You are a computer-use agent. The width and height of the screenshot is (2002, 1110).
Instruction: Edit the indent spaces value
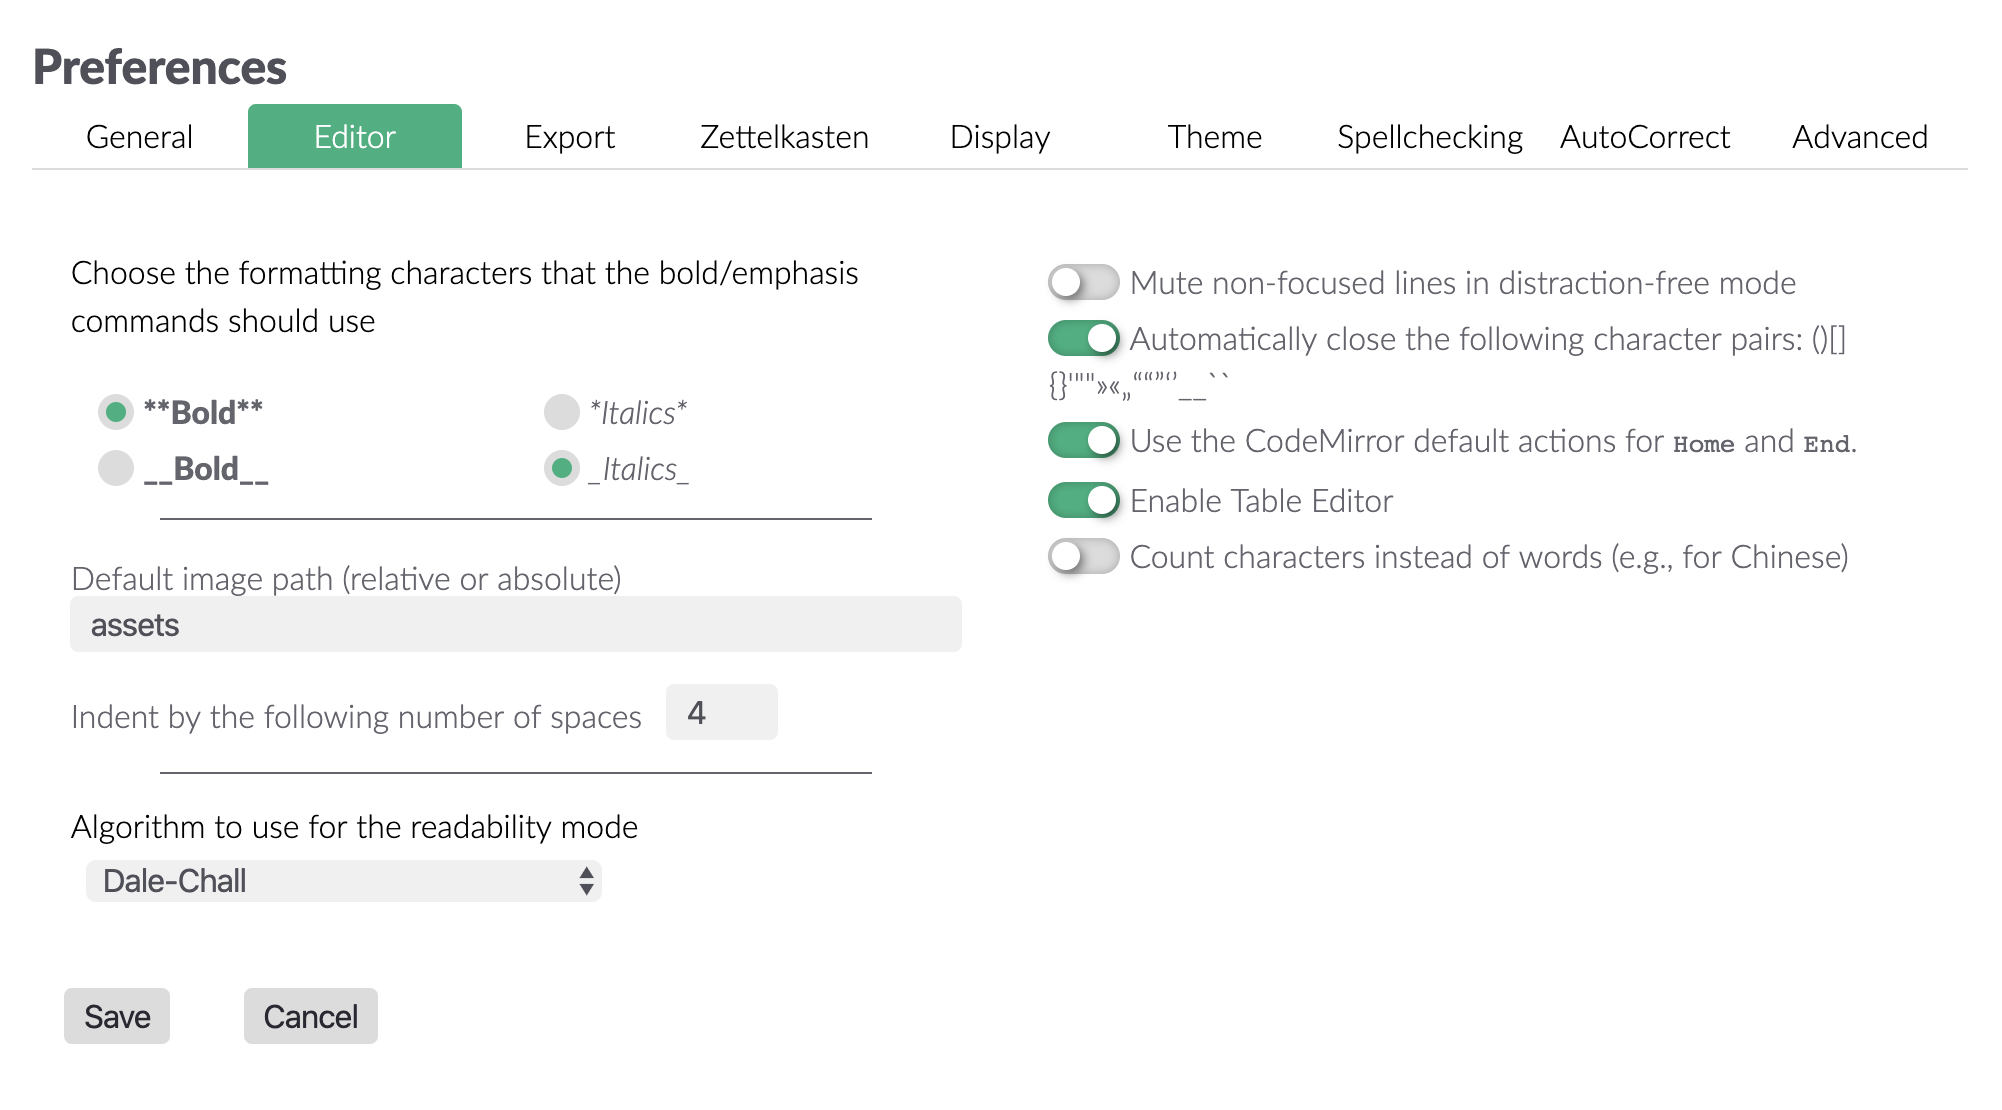click(721, 712)
